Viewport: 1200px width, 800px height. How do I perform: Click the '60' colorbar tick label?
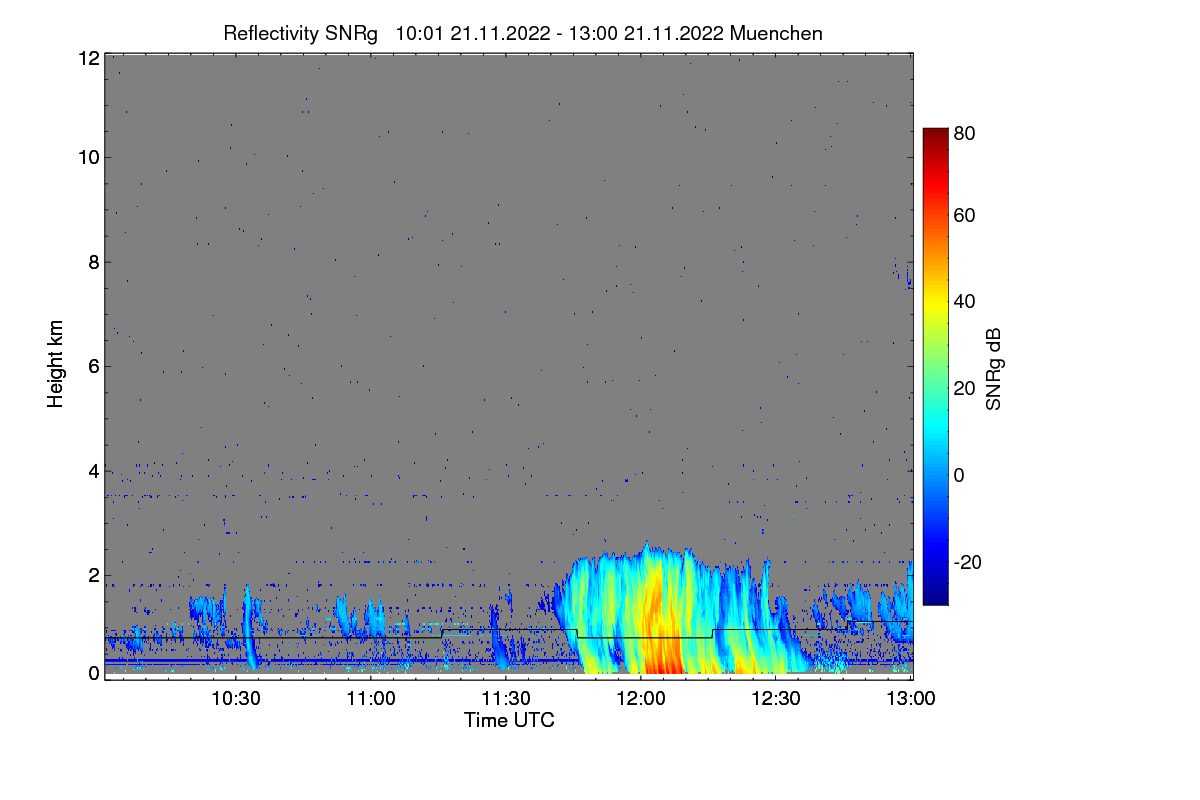click(965, 216)
